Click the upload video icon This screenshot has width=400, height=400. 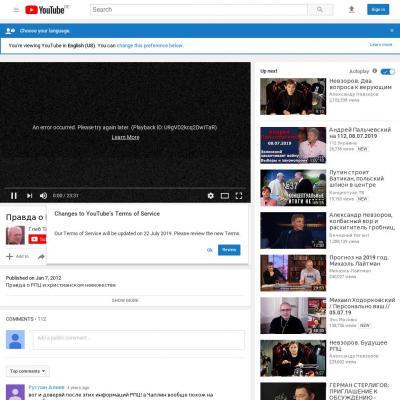(x=351, y=10)
